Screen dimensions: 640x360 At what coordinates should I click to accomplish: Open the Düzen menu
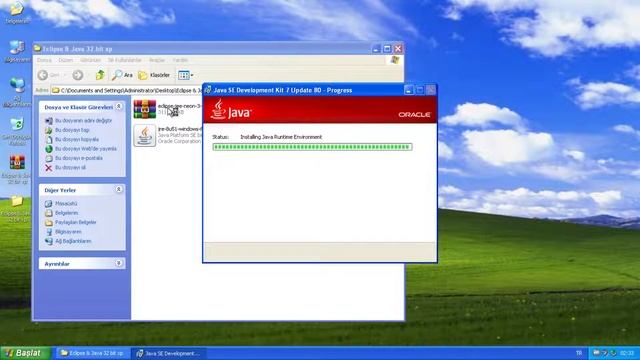65,60
